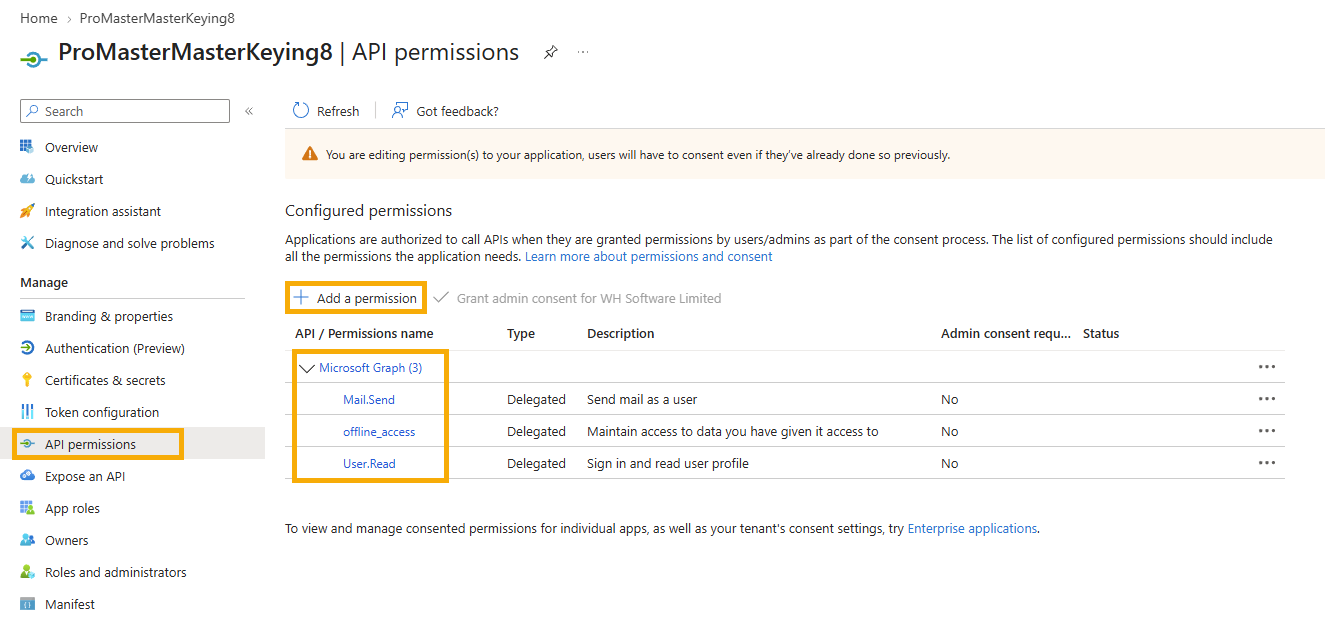
Task: Click the Owners people icon
Action: click(27, 540)
